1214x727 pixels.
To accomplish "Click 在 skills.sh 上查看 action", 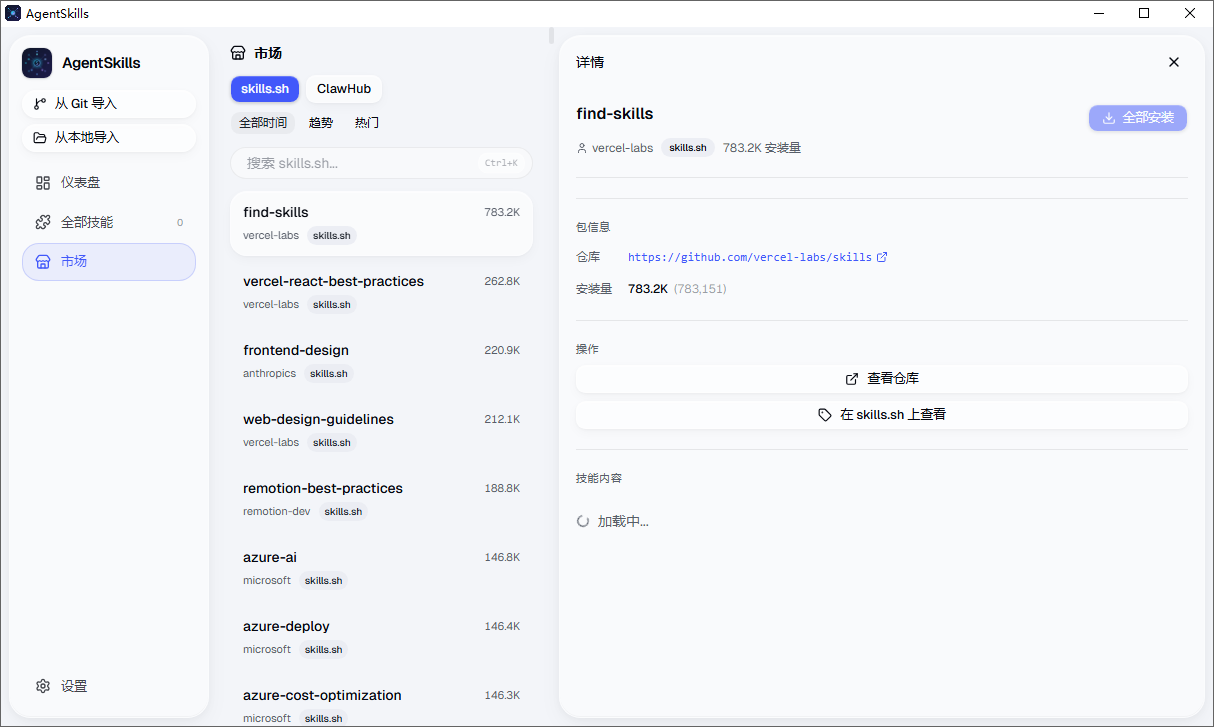I will click(x=881, y=413).
